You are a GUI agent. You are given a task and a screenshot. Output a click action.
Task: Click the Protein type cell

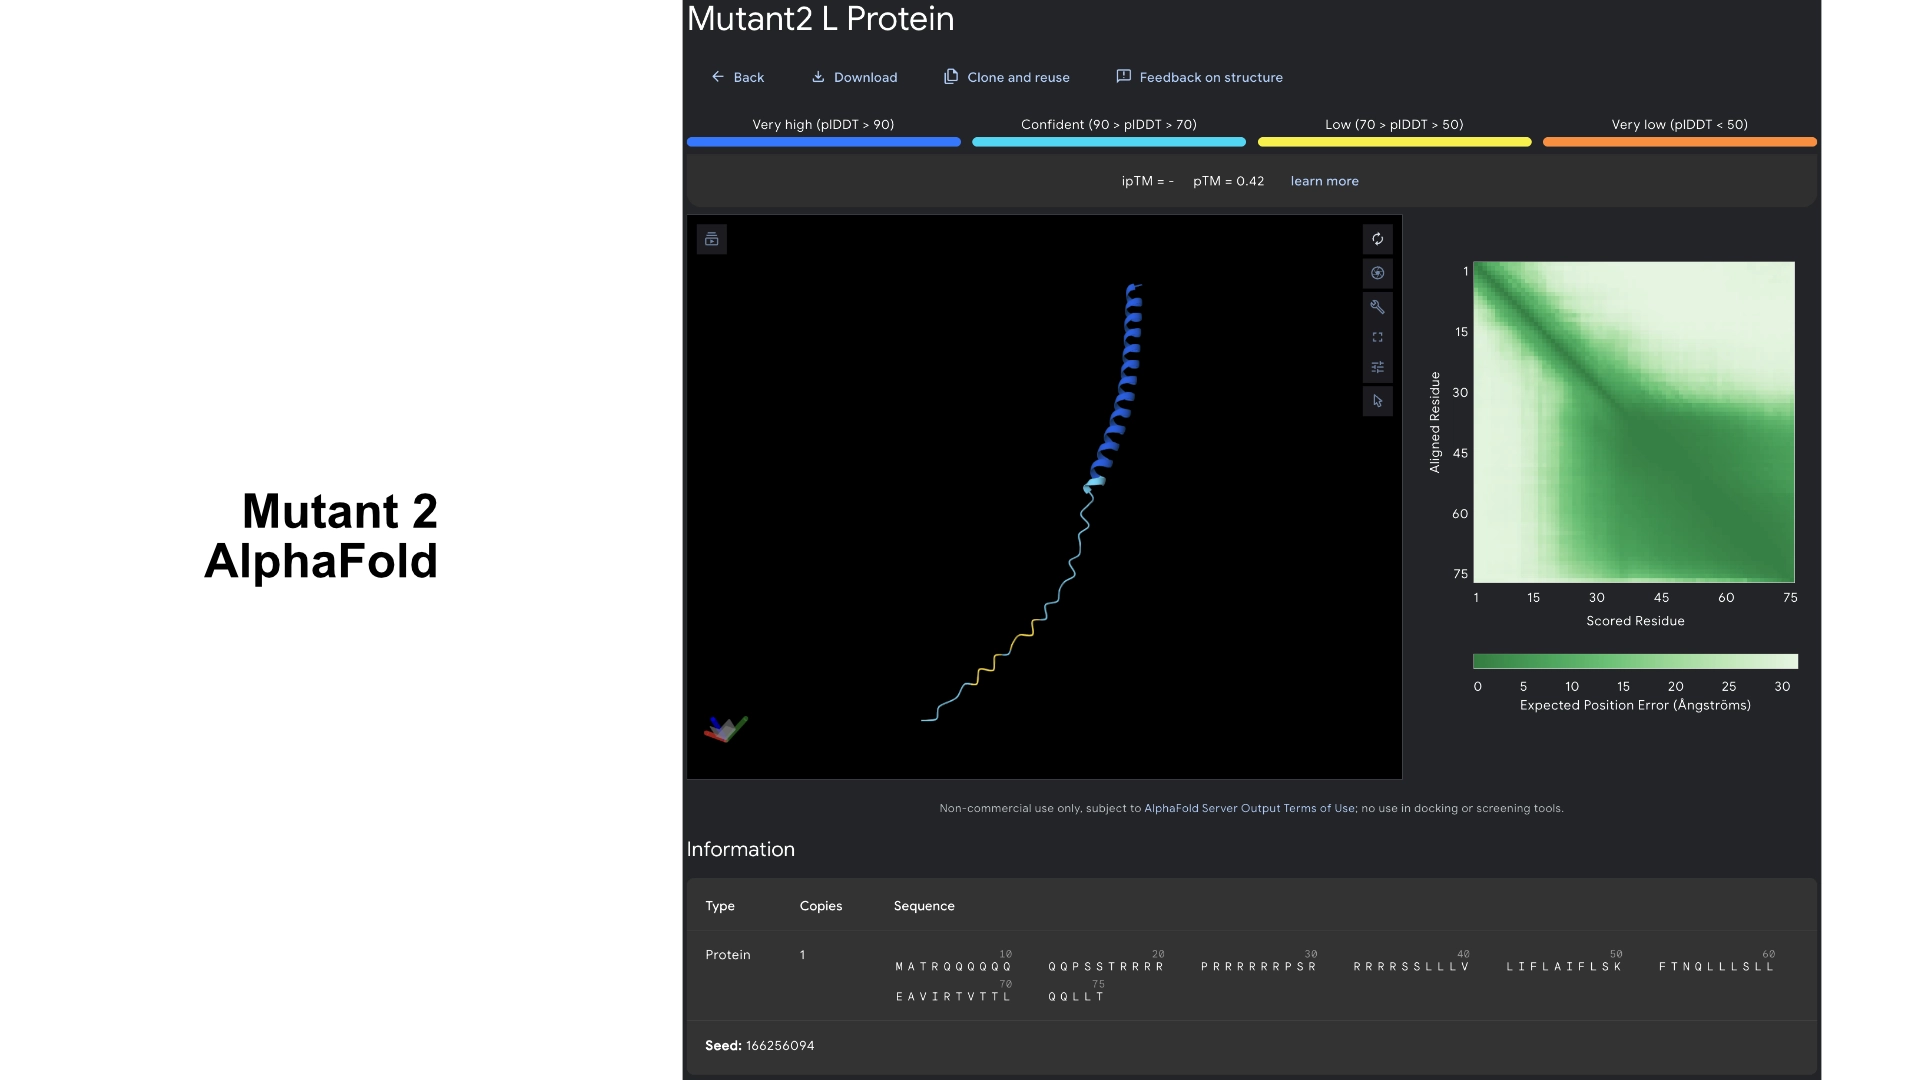[x=728, y=955]
